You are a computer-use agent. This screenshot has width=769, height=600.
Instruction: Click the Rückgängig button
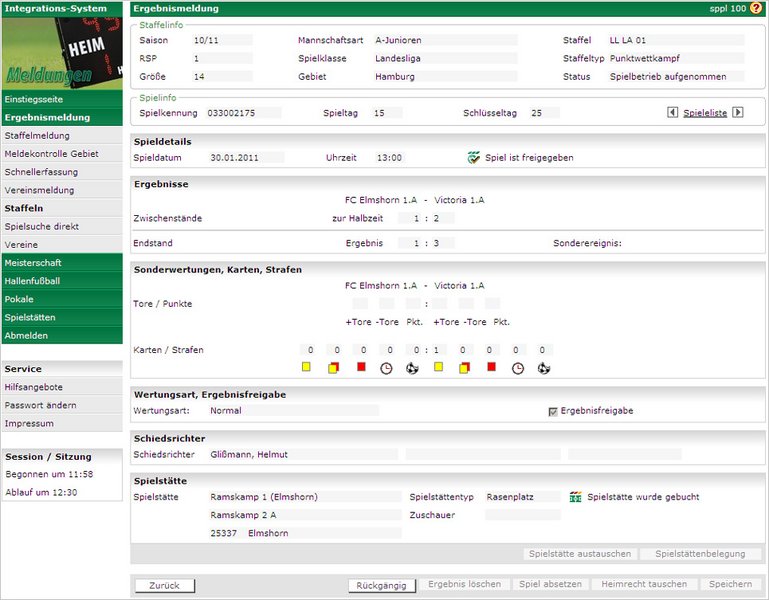pyautogui.click(x=382, y=585)
